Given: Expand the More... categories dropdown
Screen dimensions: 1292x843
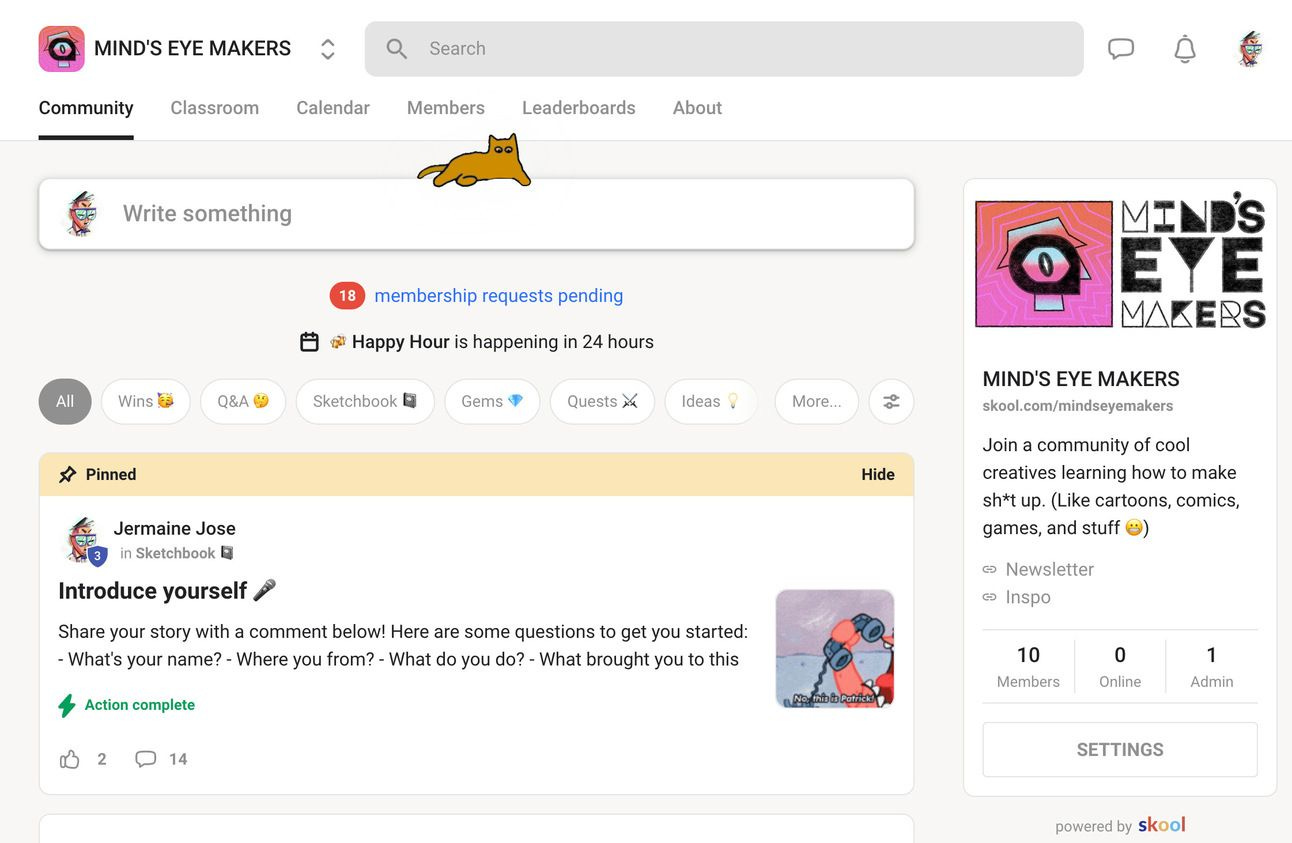Looking at the screenshot, I should click(817, 402).
